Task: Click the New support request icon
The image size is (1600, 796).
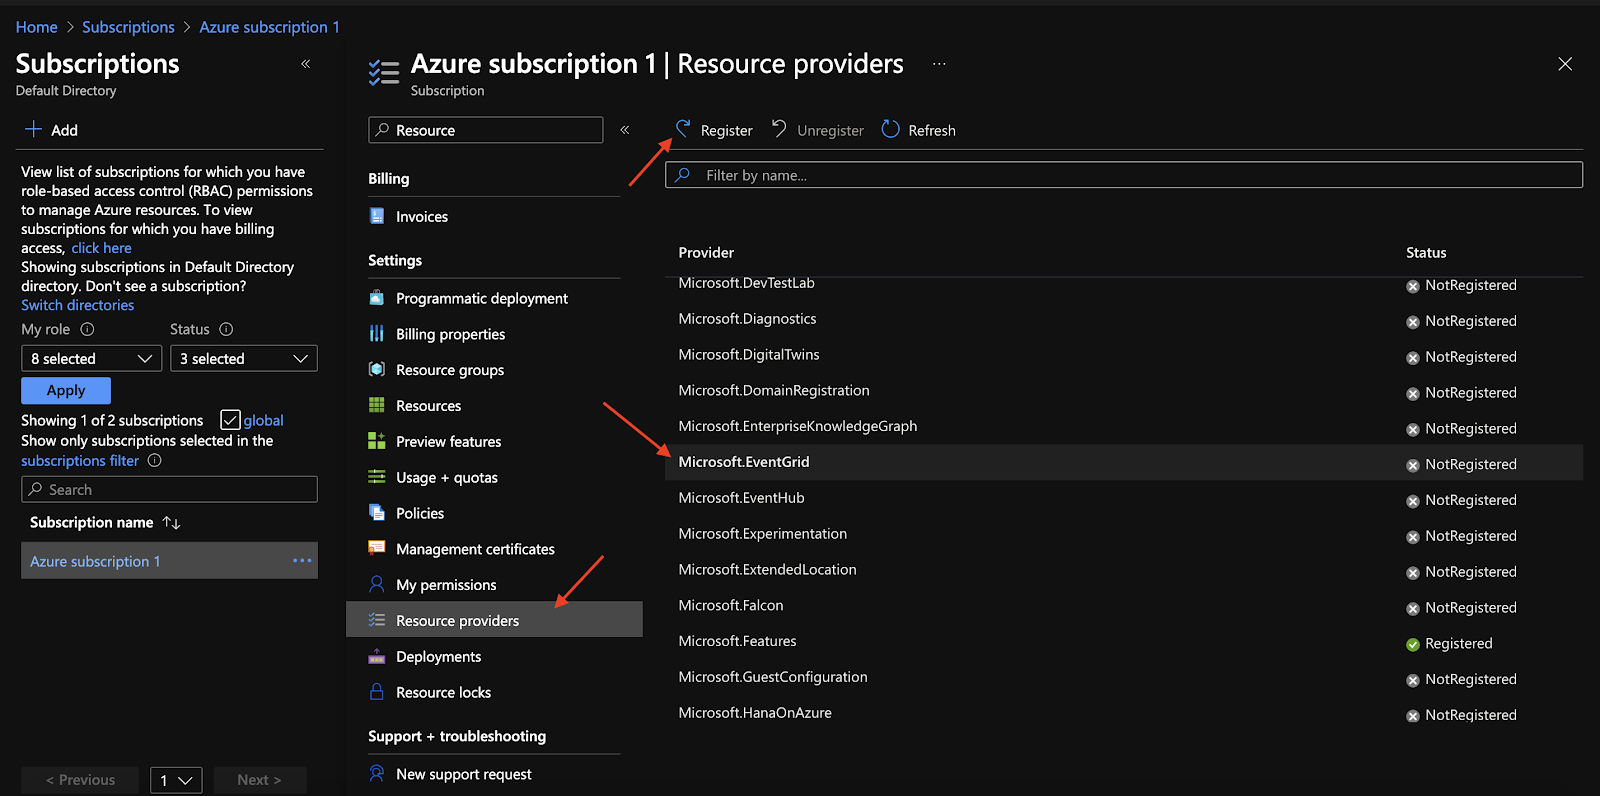Action: click(377, 774)
